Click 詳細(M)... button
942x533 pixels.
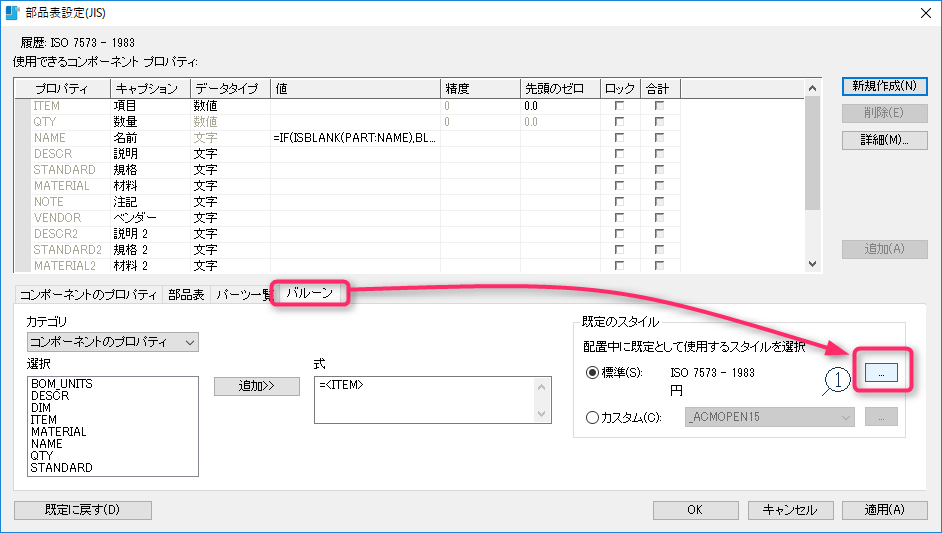pos(884,140)
